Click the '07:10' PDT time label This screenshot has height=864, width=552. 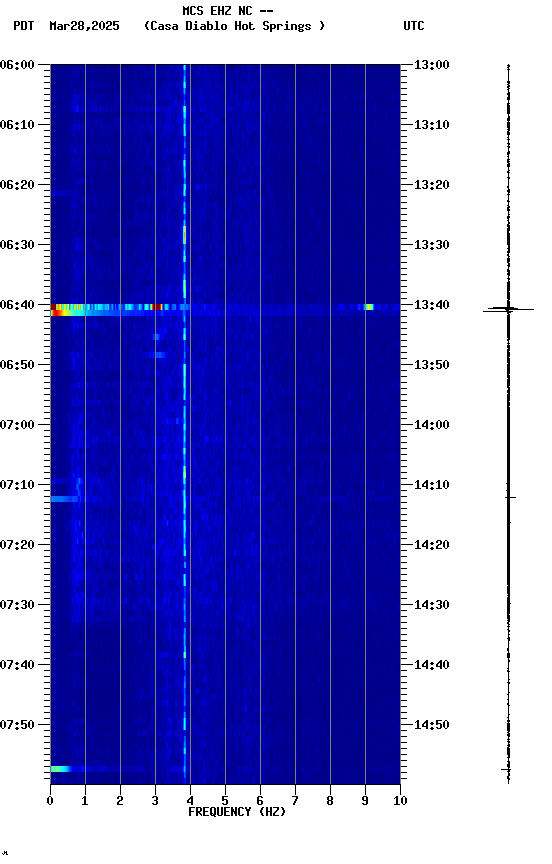tap(17, 485)
